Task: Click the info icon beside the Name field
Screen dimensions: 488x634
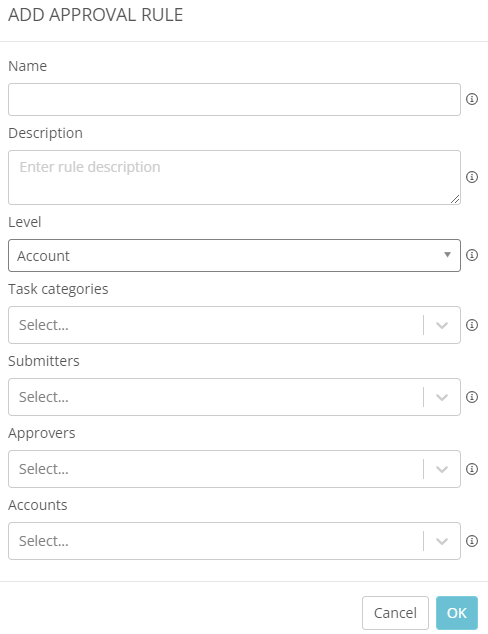Action: pyautogui.click(x=472, y=99)
